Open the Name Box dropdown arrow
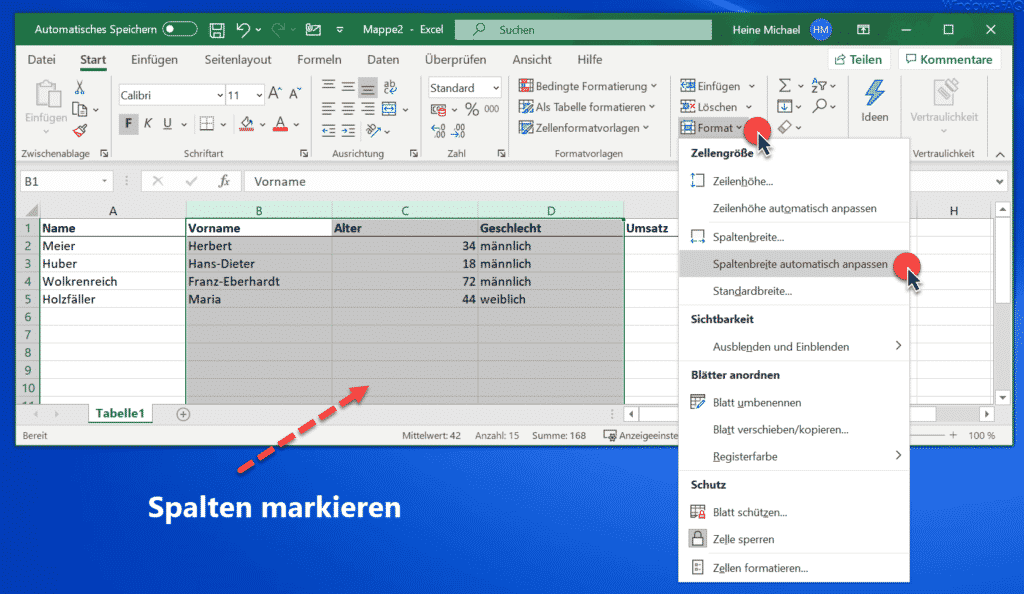 click(104, 181)
